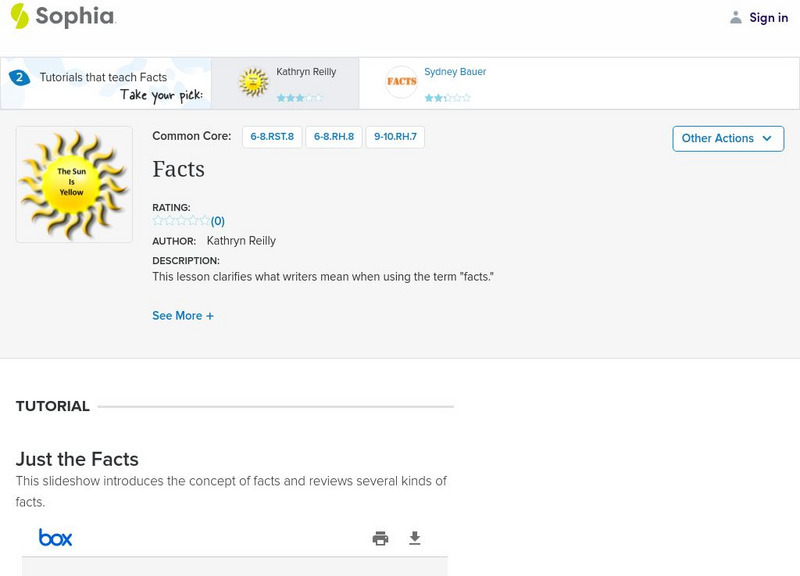Rate the tutorial using the stars

[x=181, y=221]
